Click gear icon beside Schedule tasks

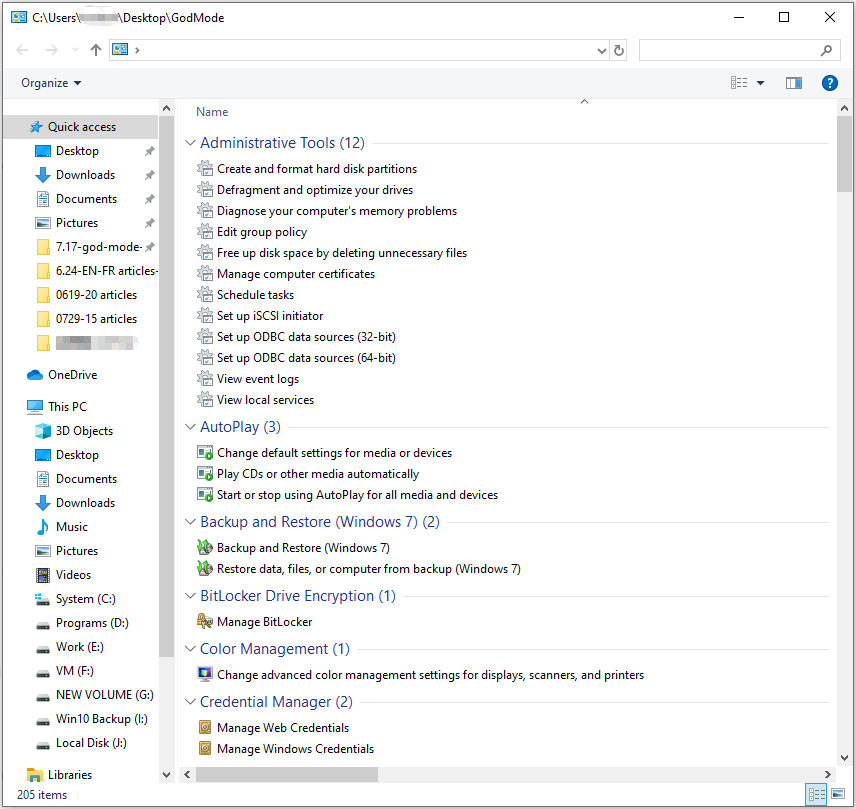(205, 294)
